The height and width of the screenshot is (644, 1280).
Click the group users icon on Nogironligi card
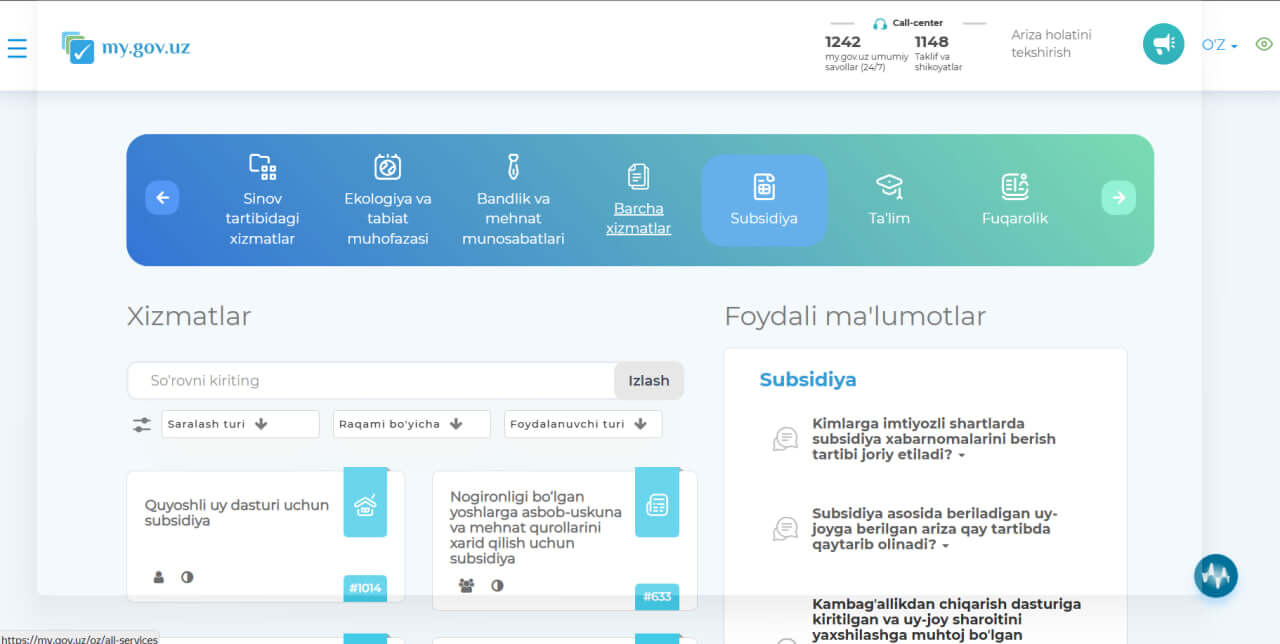coord(466,586)
